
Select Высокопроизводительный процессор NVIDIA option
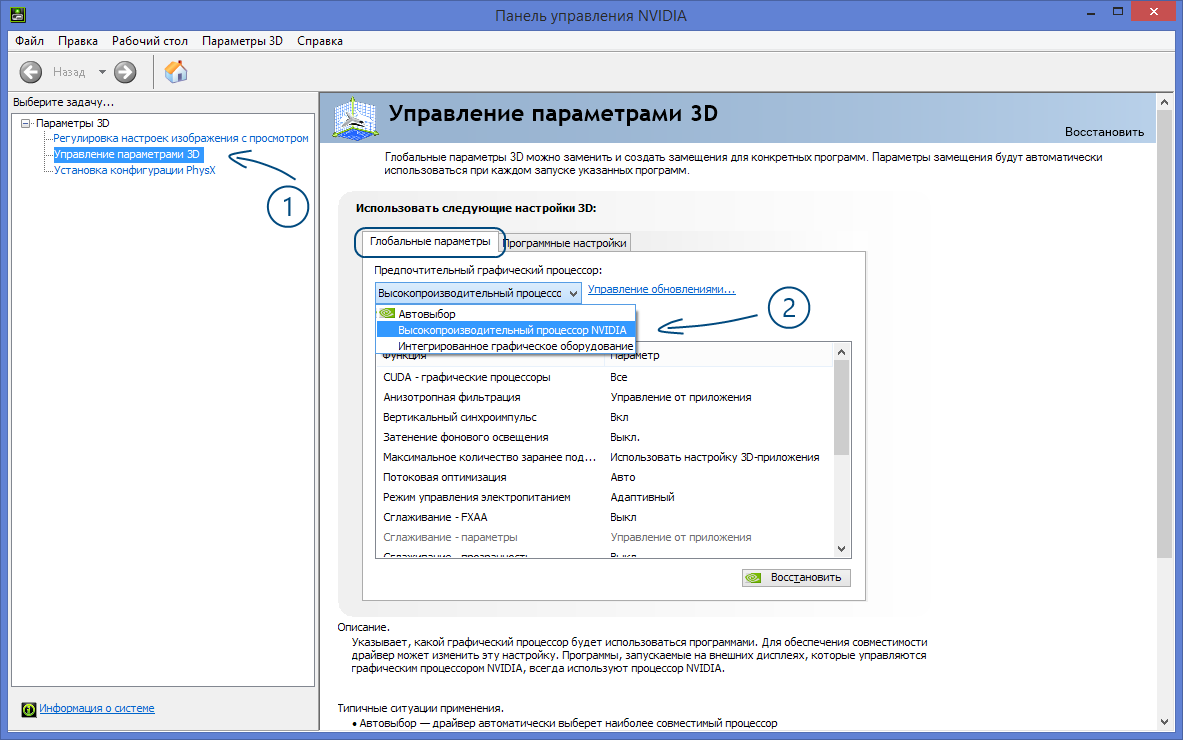click(x=505, y=330)
